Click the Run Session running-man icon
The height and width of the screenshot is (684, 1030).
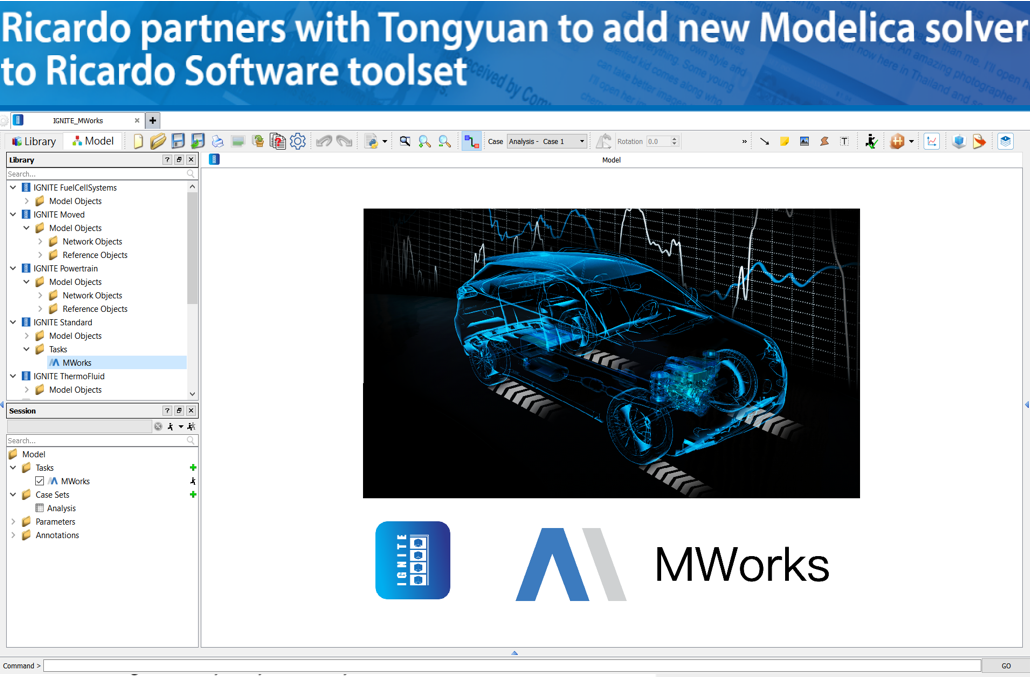point(170,426)
